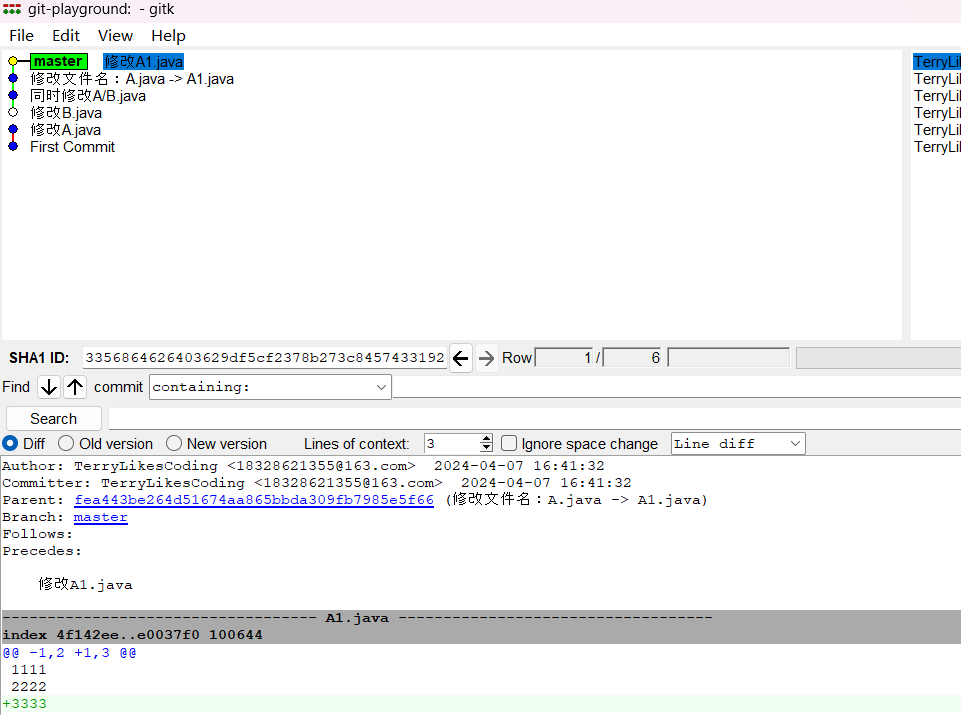Select the Old version radio button
This screenshot has height=715, width=961.
pyautogui.click(x=66, y=444)
